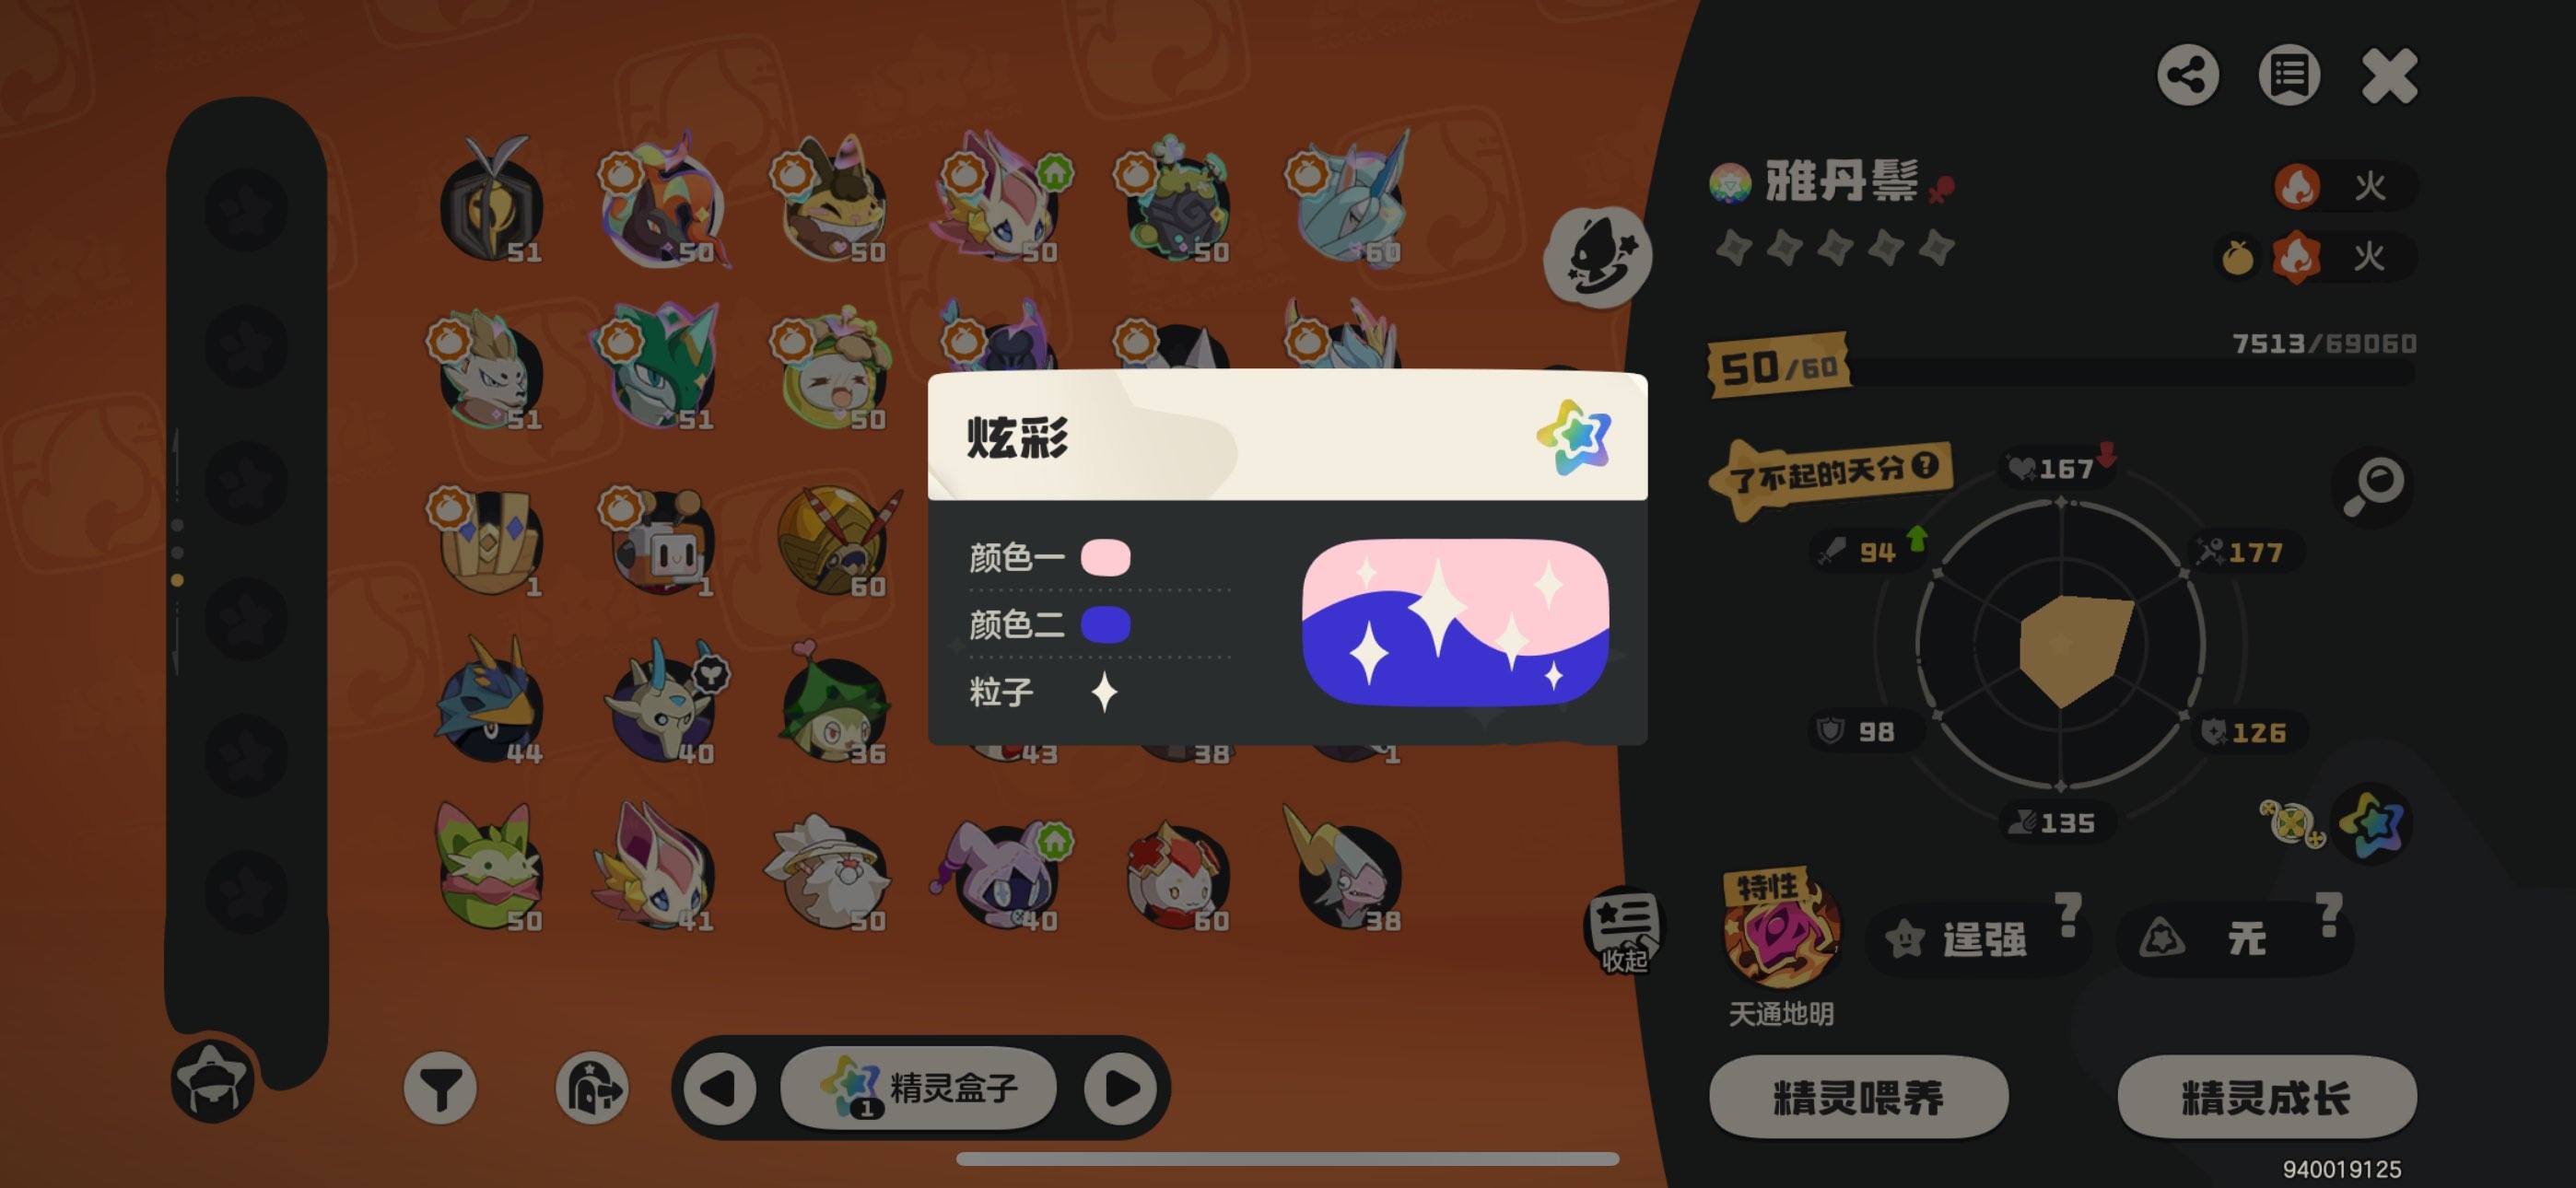Open the 精灵喂养 button
The image size is (2576, 1188).
1858,1098
